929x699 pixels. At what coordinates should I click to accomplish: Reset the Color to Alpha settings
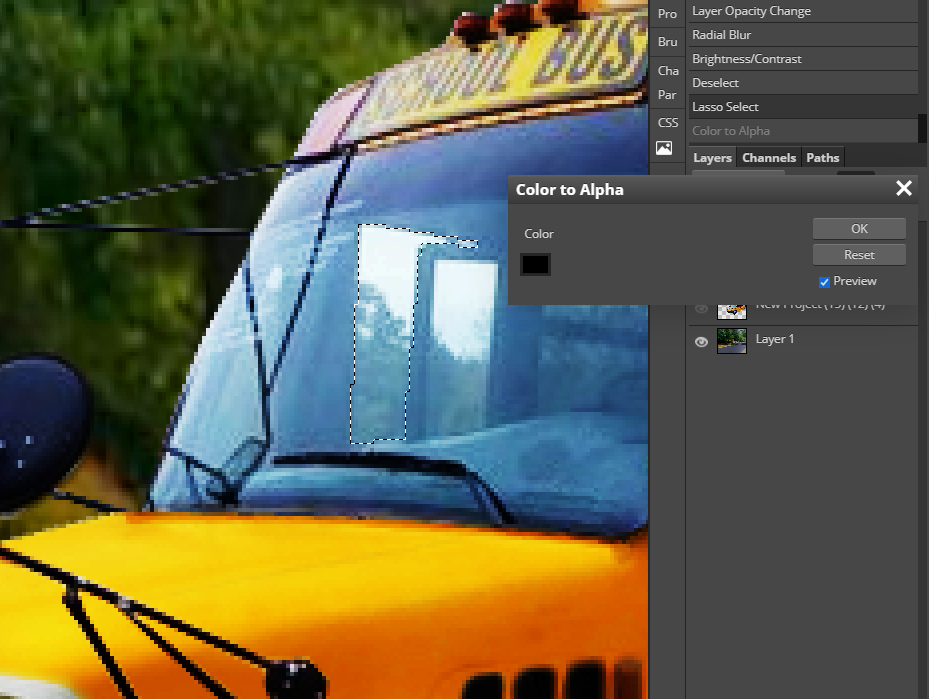[x=858, y=254]
